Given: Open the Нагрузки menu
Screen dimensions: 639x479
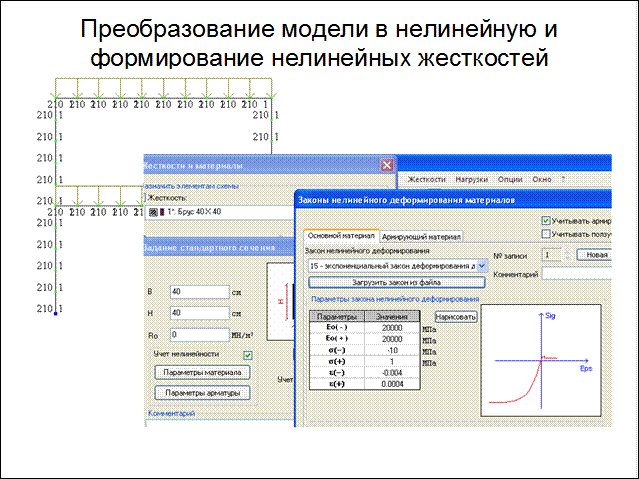Looking at the screenshot, I should click(x=472, y=179).
